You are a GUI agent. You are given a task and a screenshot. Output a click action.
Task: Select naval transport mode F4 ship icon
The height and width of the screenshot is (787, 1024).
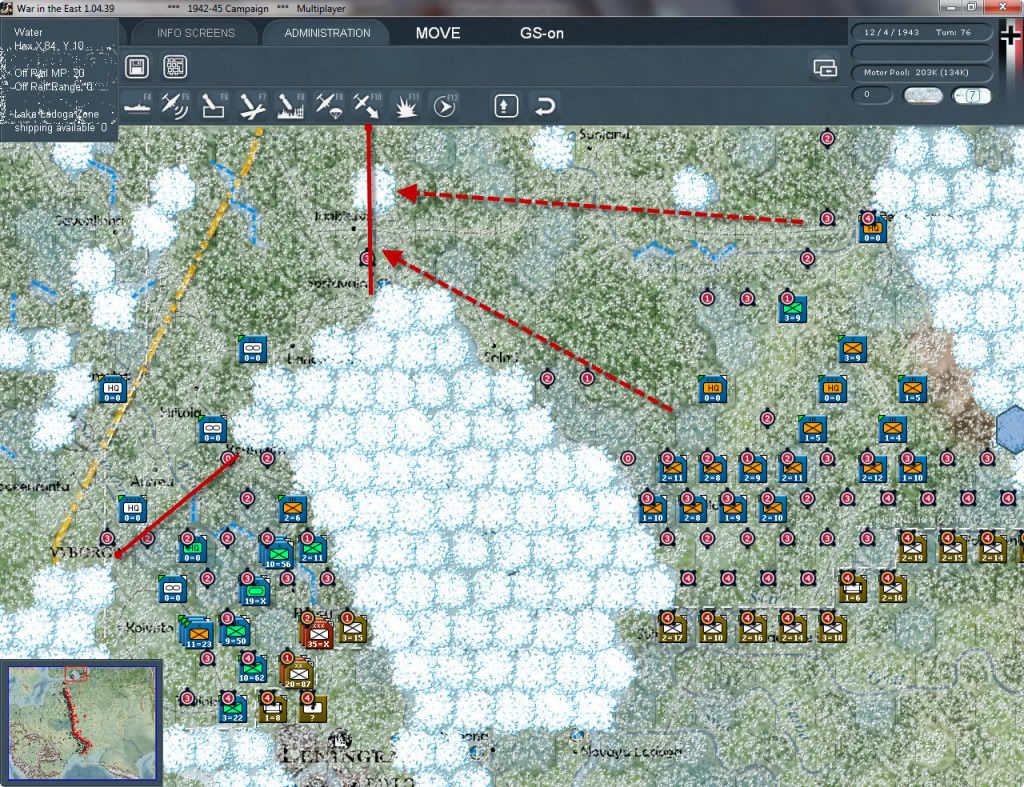point(138,105)
